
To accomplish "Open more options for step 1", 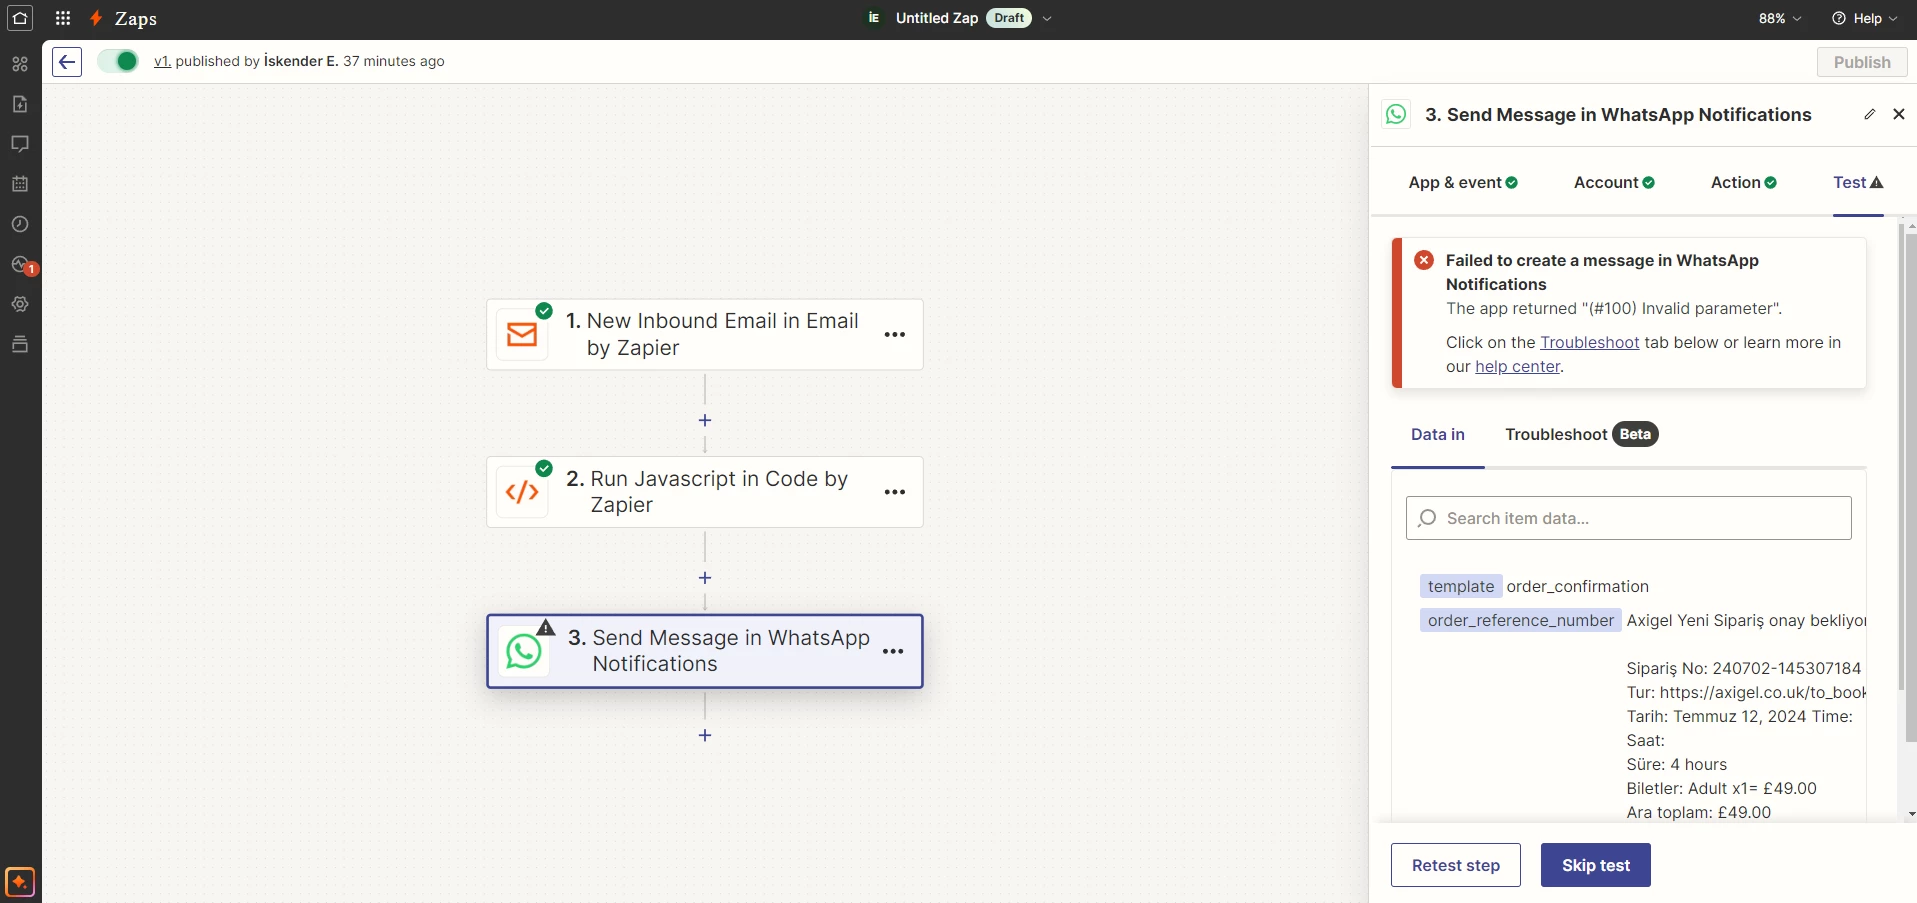I will click(895, 334).
